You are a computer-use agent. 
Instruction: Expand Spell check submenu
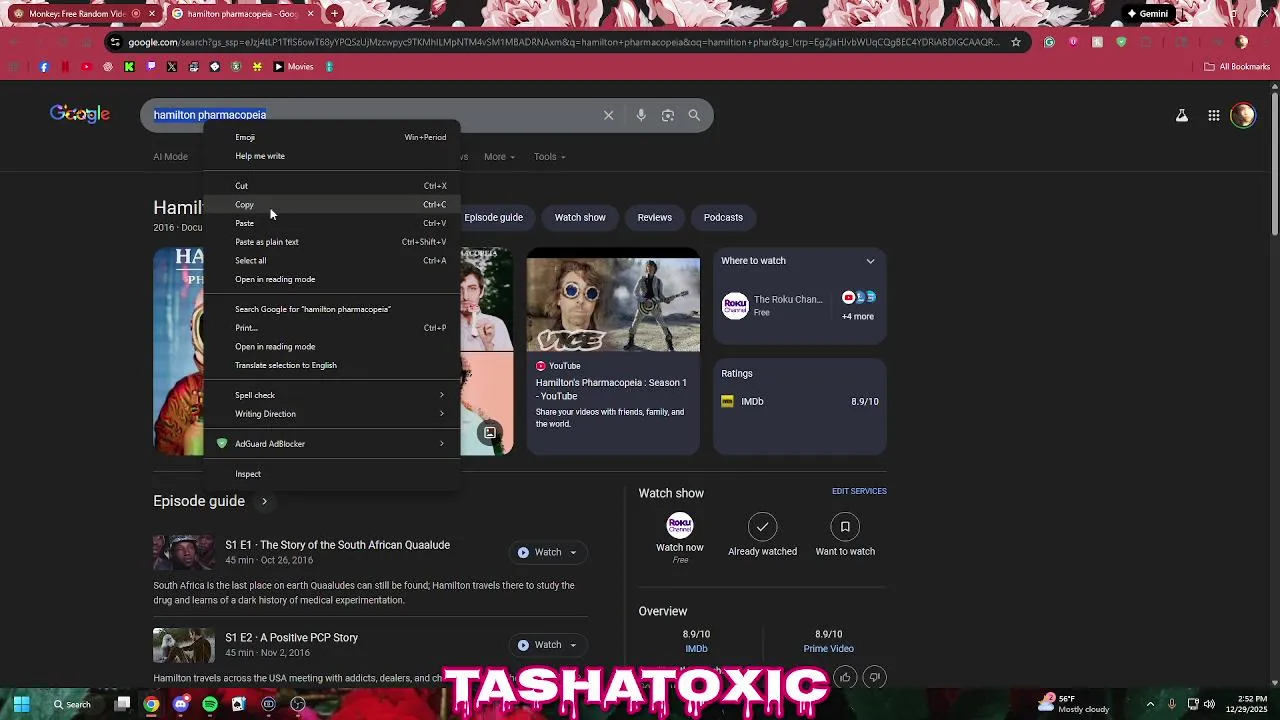pos(332,395)
